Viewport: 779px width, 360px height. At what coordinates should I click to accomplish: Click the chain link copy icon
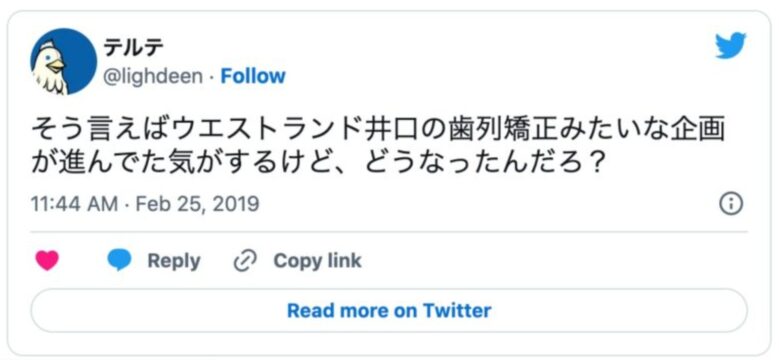click(x=245, y=261)
